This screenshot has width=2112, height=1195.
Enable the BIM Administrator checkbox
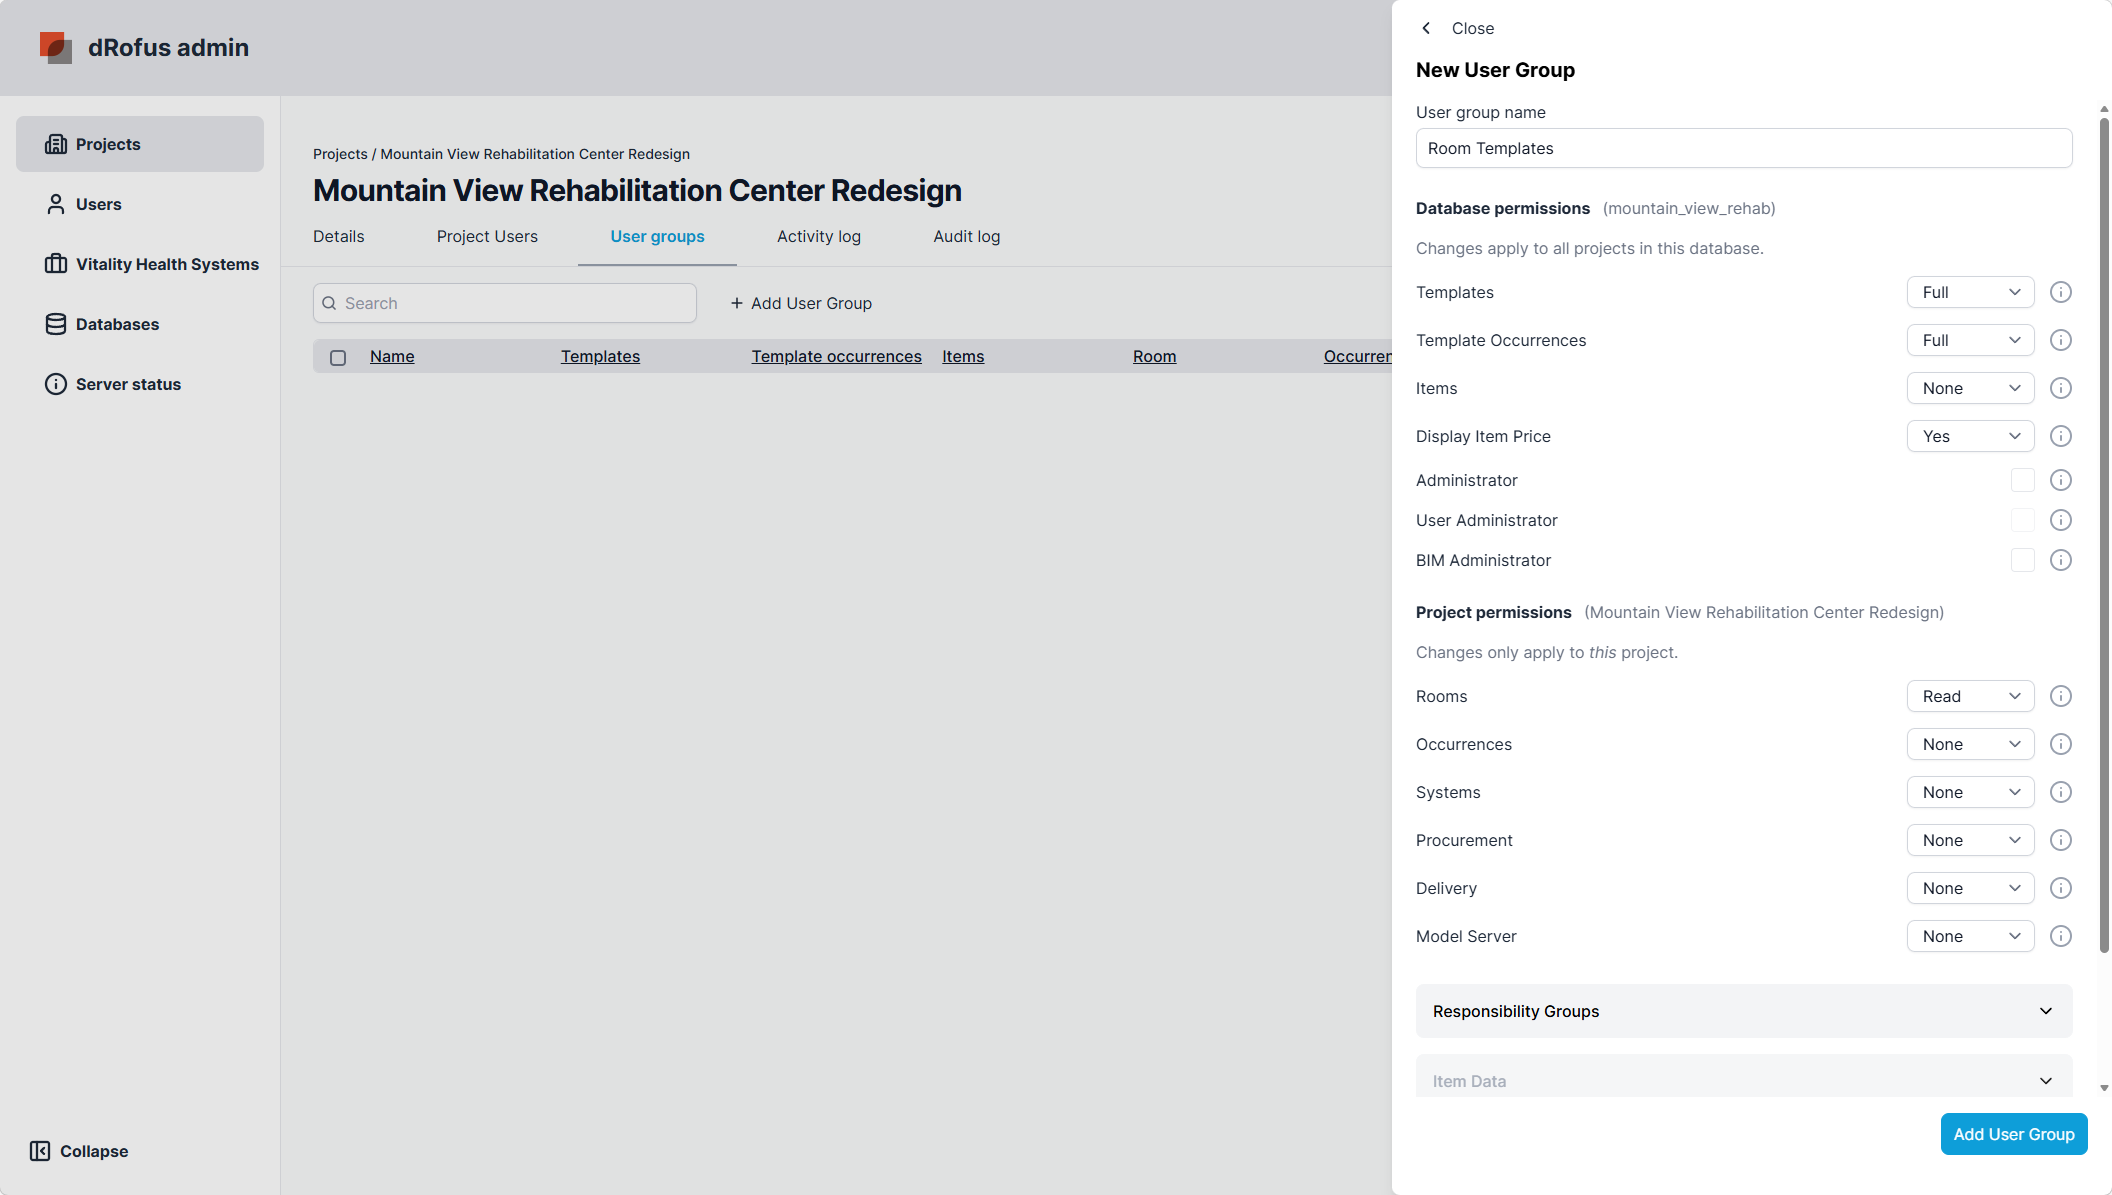click(x=2022, y=560)
